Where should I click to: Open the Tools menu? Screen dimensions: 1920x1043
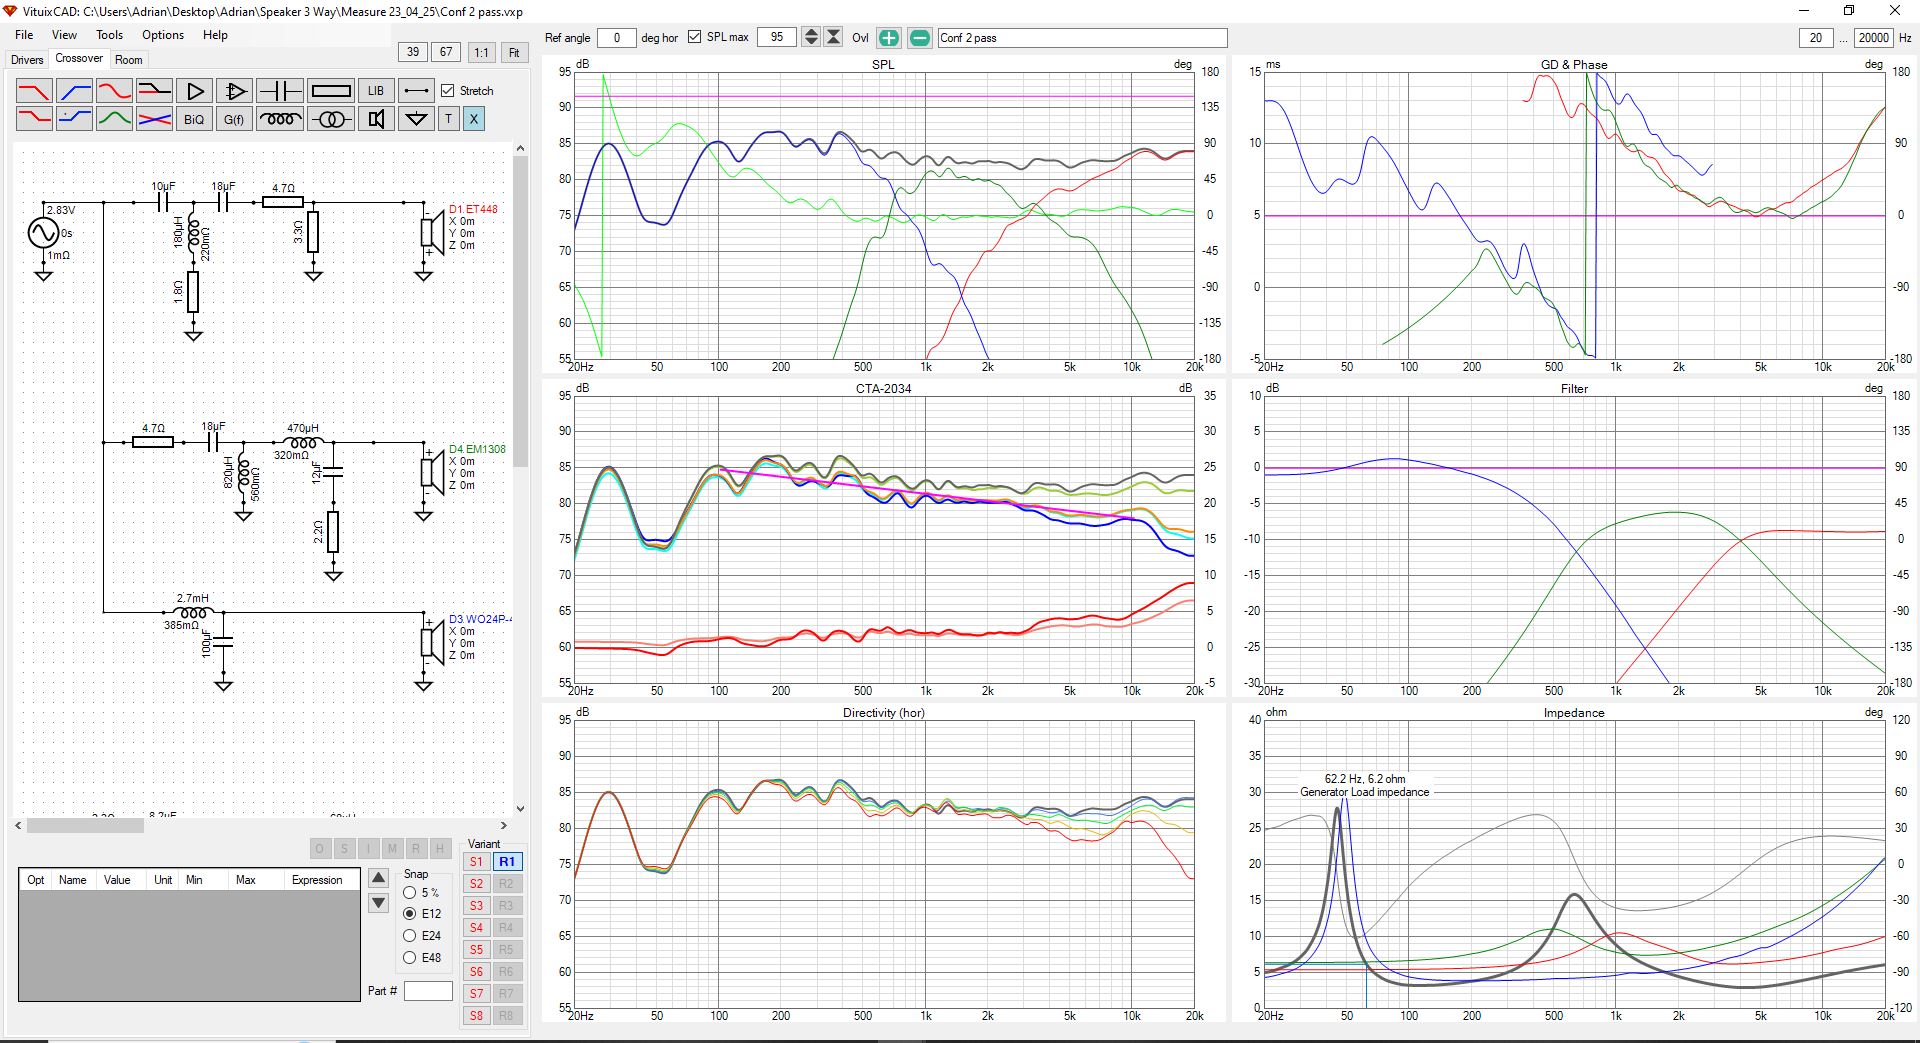pos(110,35)
